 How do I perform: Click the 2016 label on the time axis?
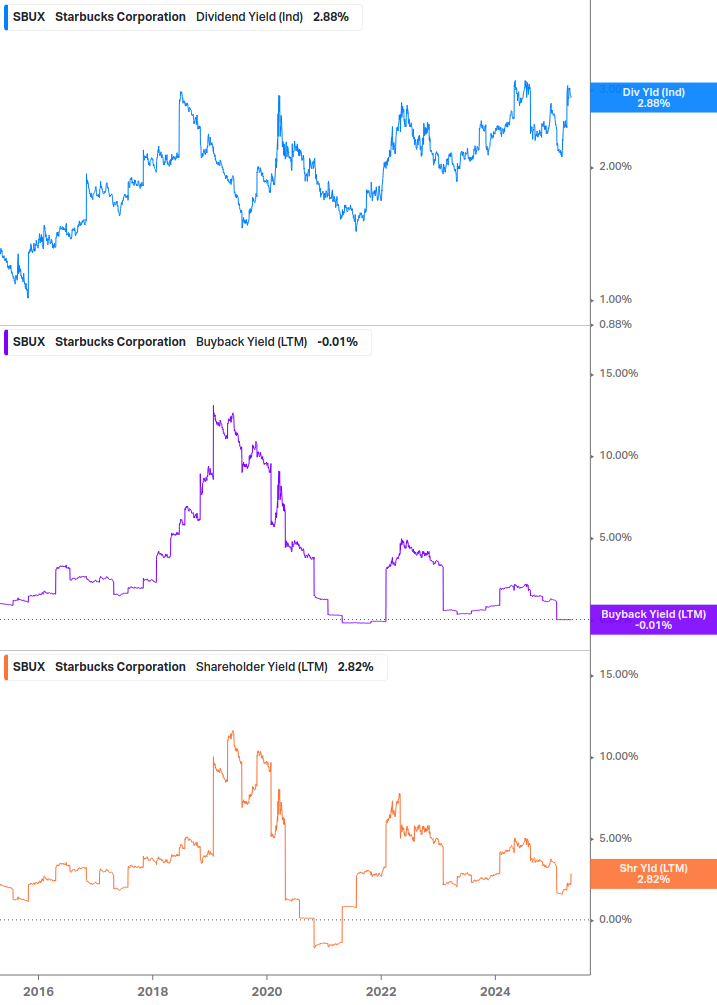point(38,992)
